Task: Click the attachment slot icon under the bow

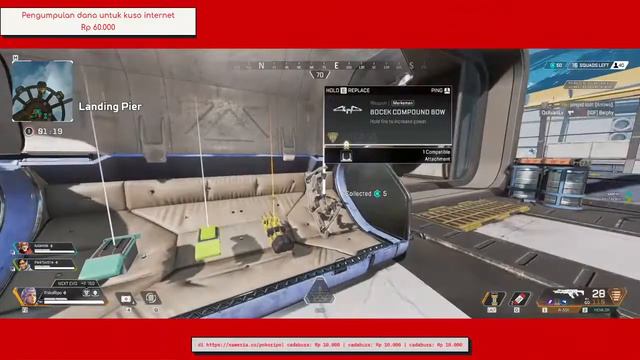Action: (346, 156)
